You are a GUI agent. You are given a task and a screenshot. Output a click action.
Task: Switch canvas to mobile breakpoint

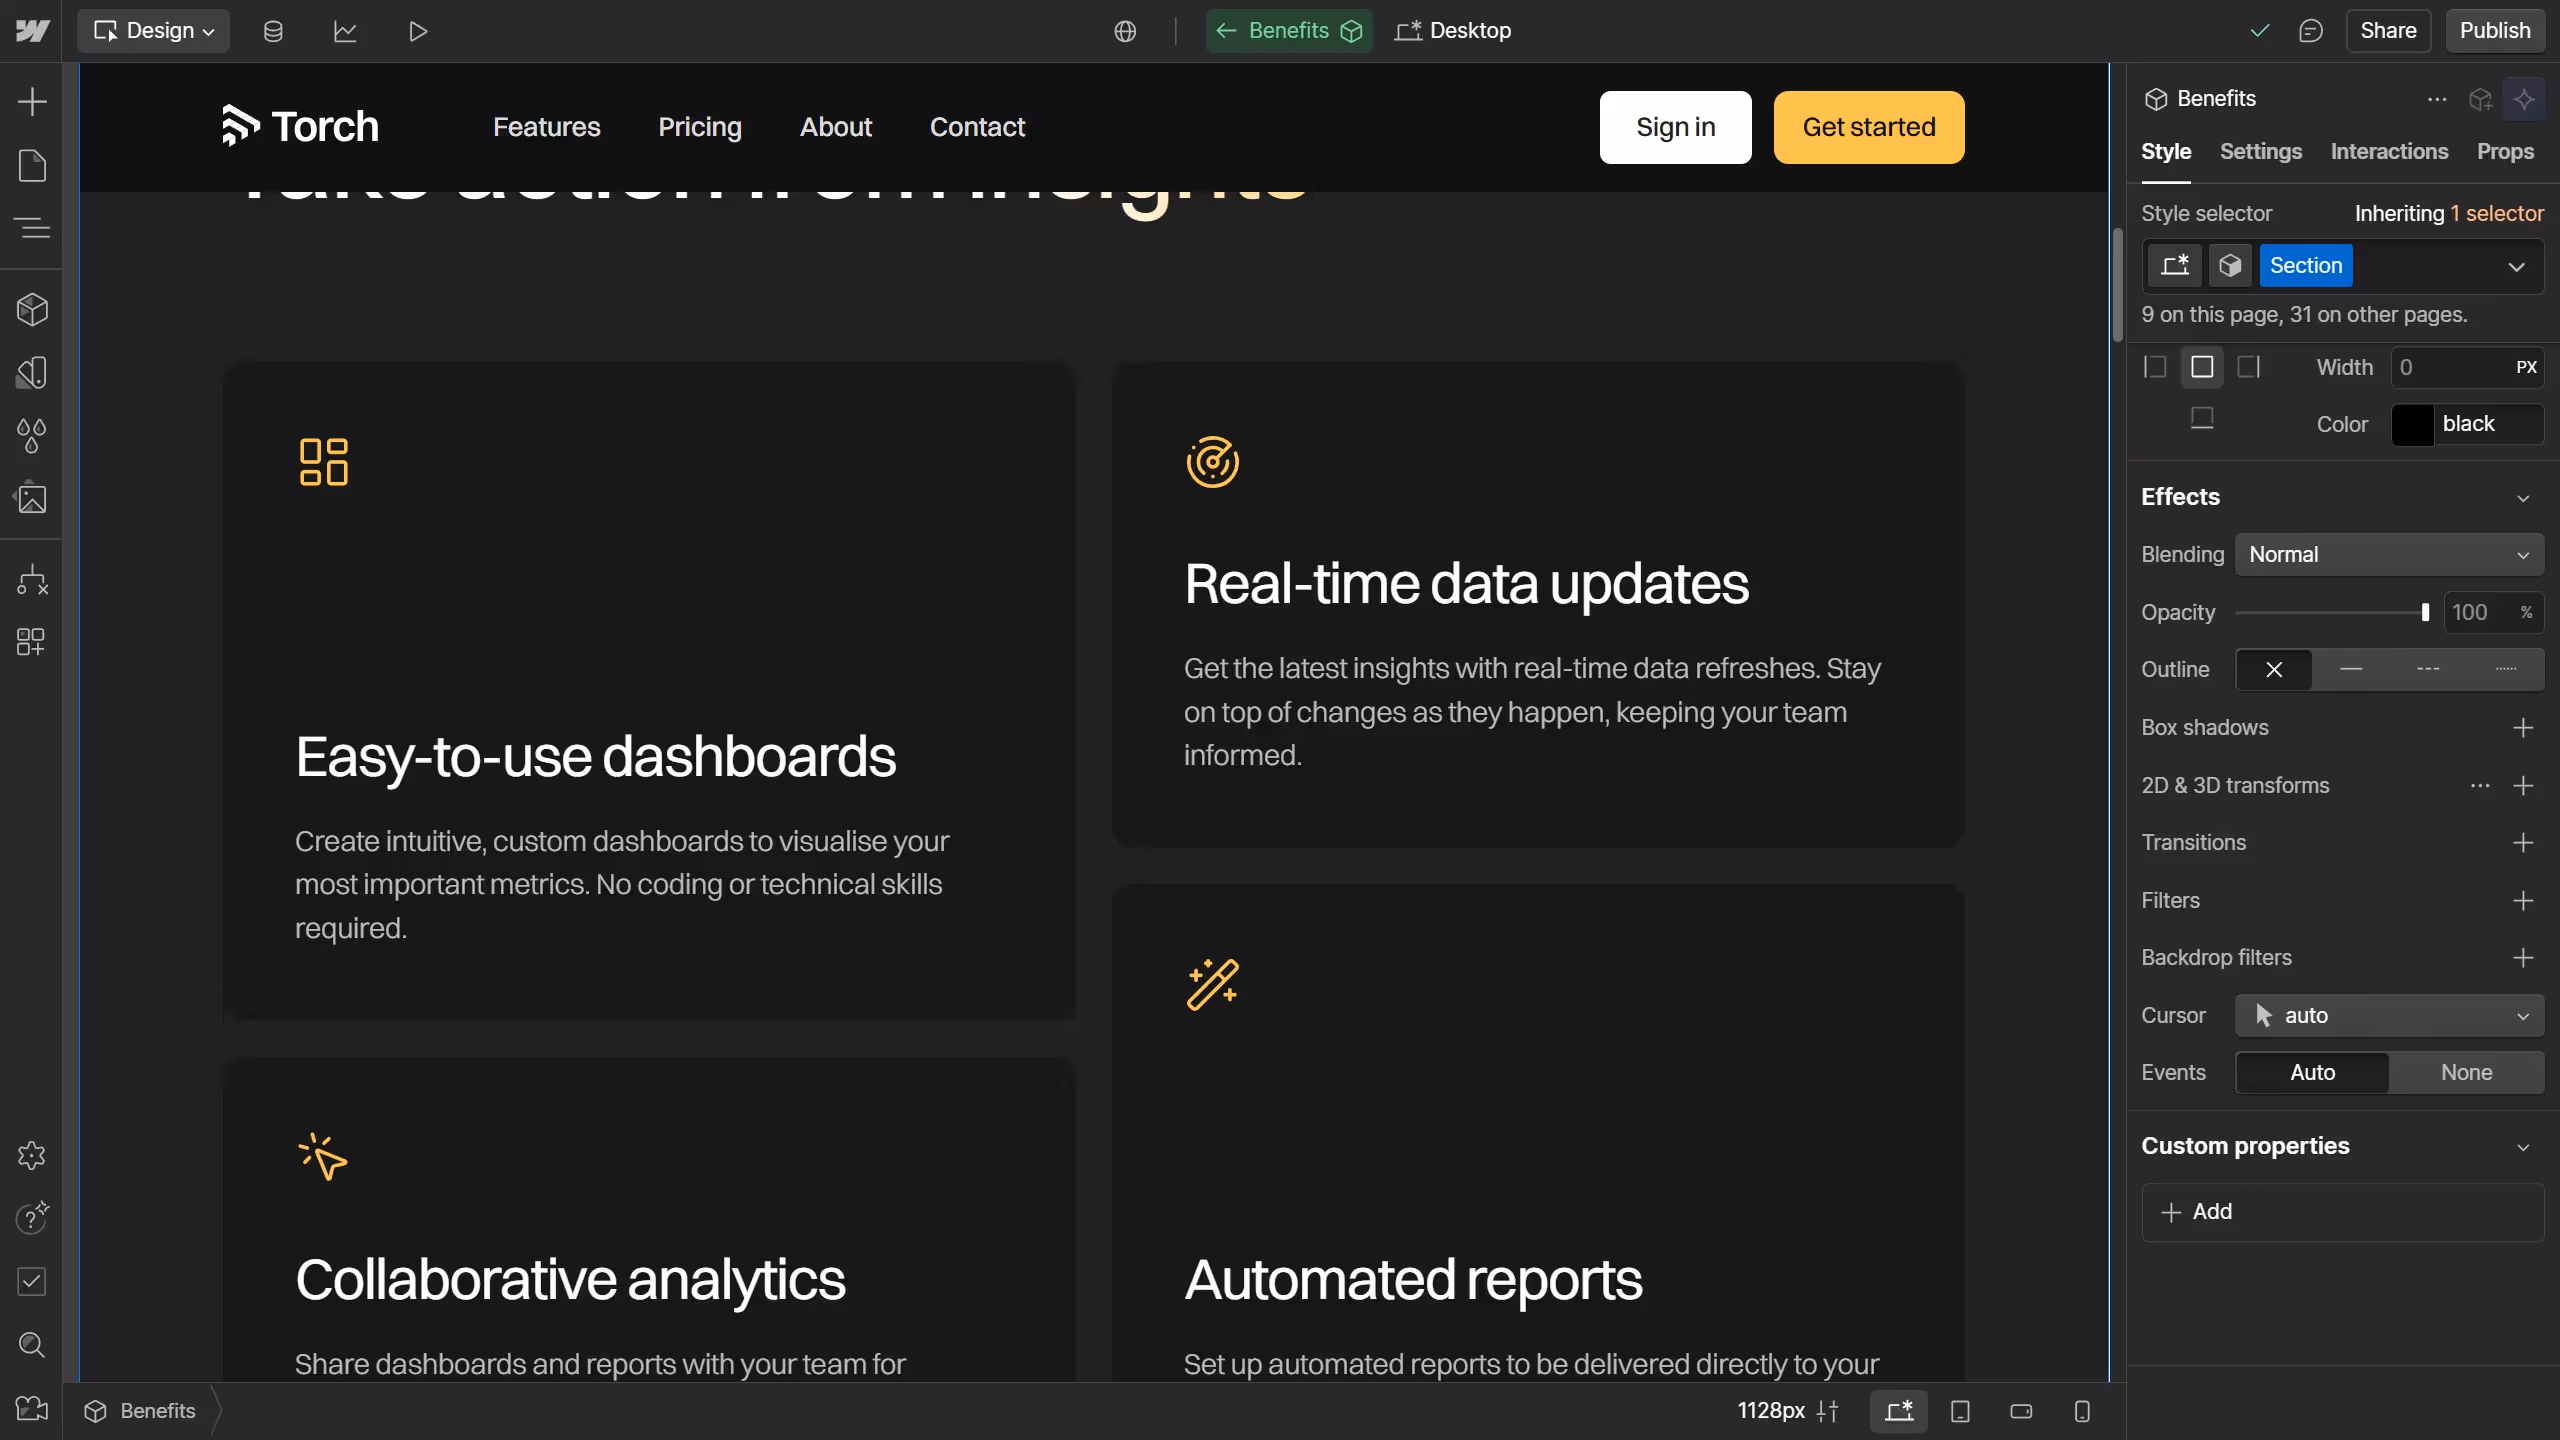2082,1411
